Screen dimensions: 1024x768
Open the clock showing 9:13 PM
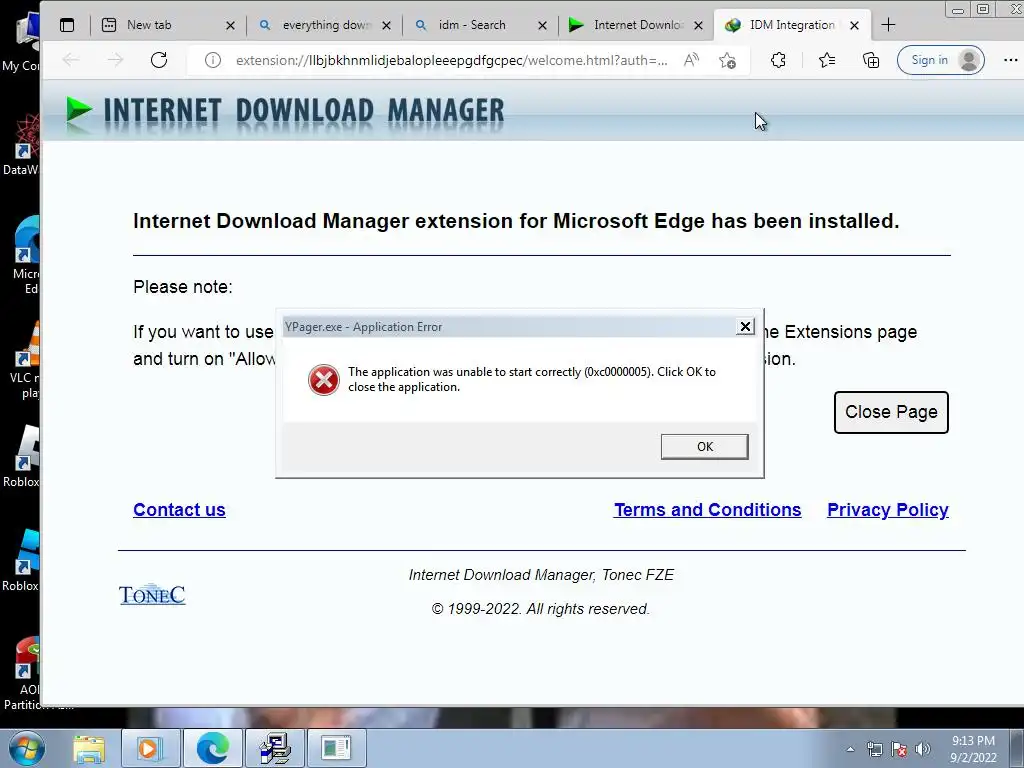[973, 748]
